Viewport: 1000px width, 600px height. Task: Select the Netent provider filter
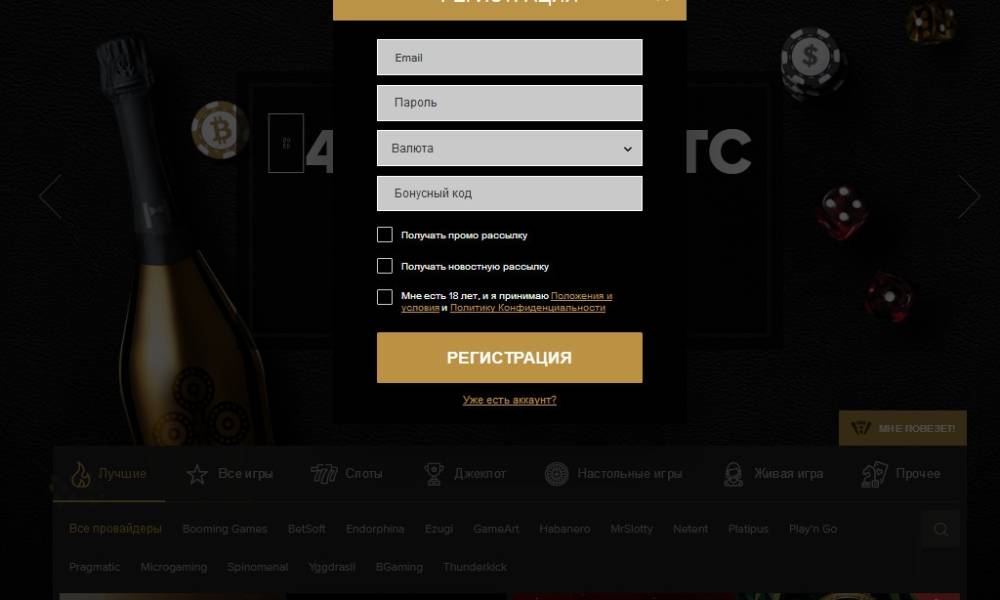click(690, 529)
